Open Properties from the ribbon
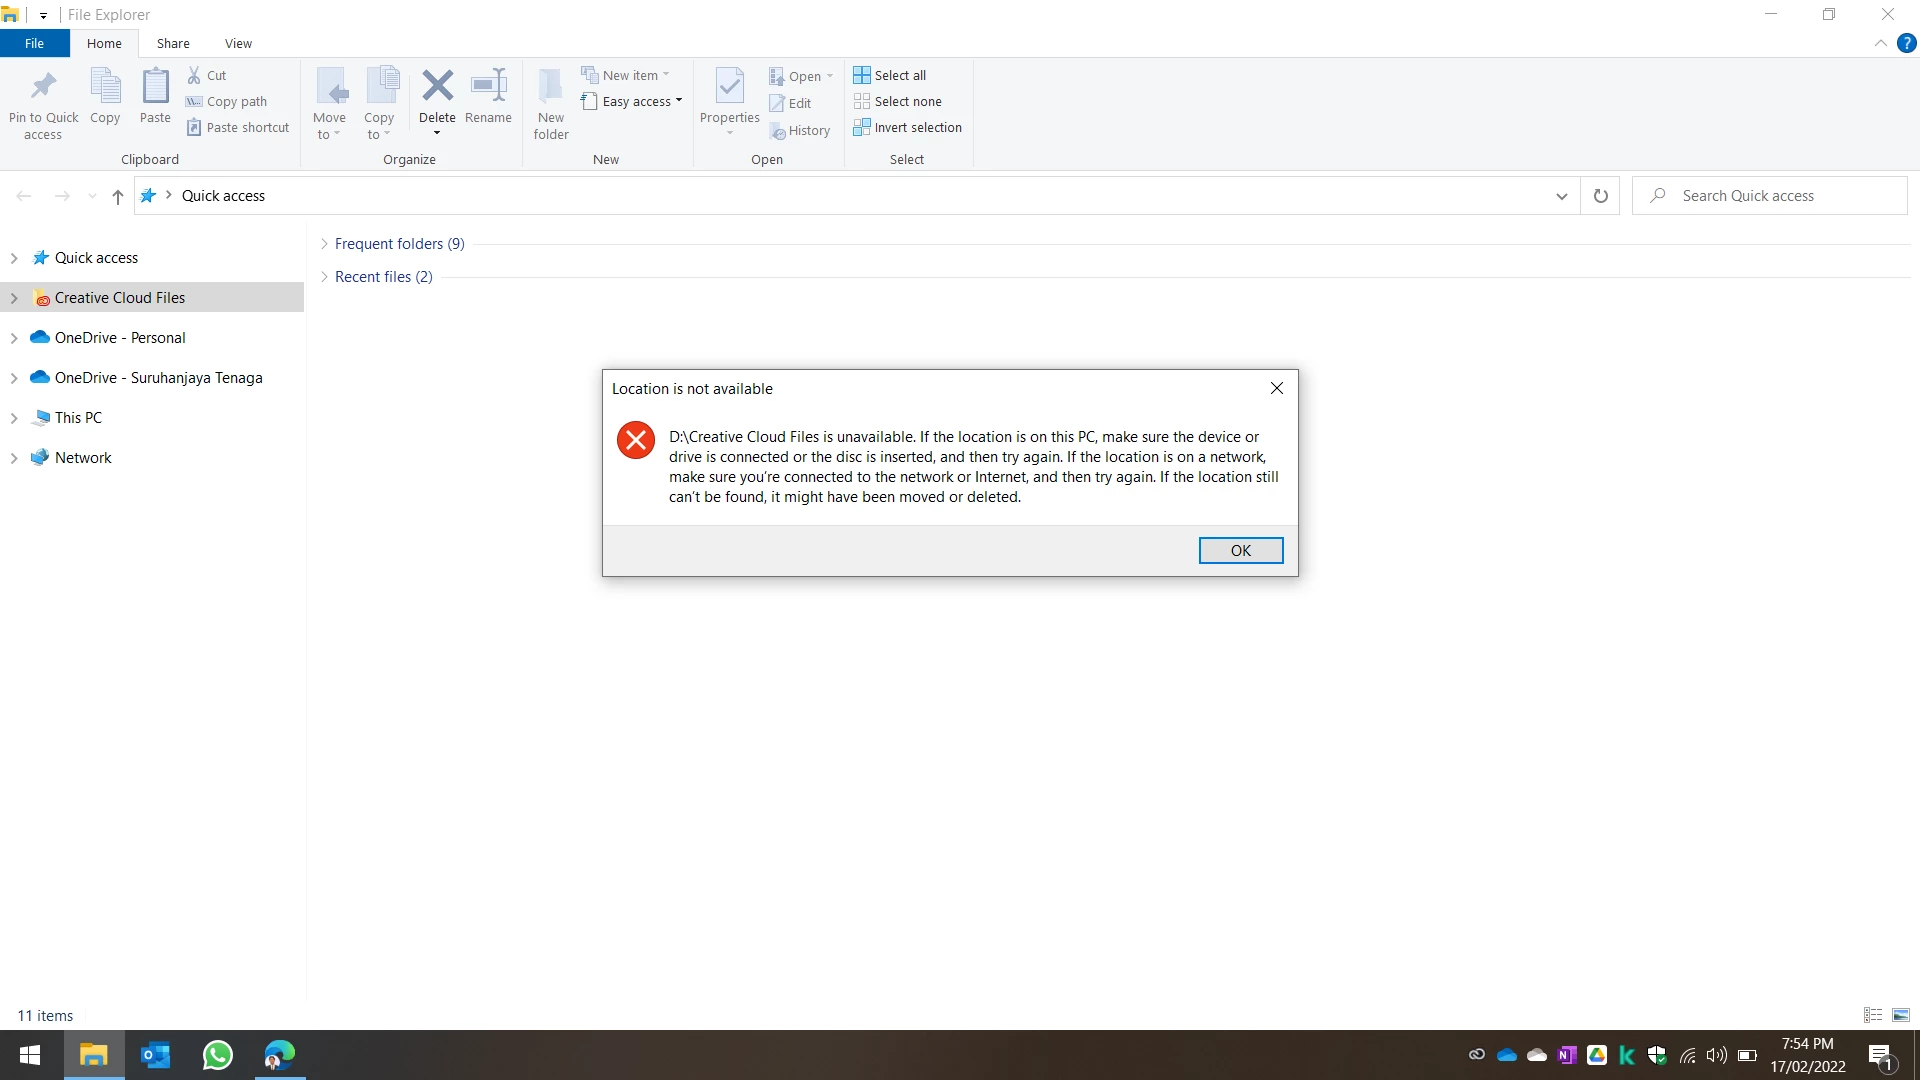 click(x=730, y=88)
